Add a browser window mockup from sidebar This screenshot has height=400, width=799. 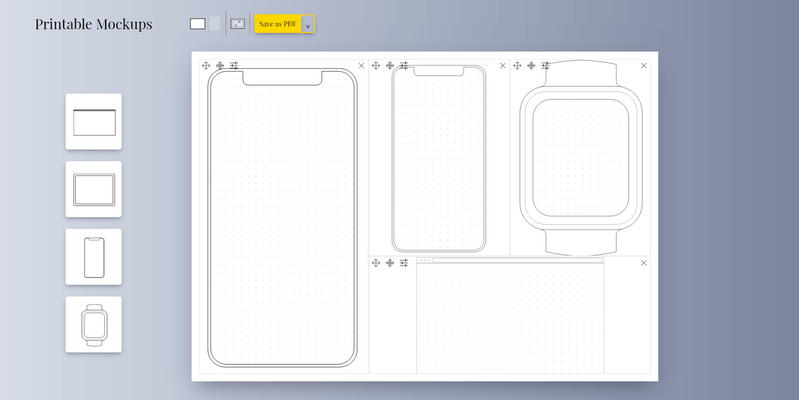94,122
